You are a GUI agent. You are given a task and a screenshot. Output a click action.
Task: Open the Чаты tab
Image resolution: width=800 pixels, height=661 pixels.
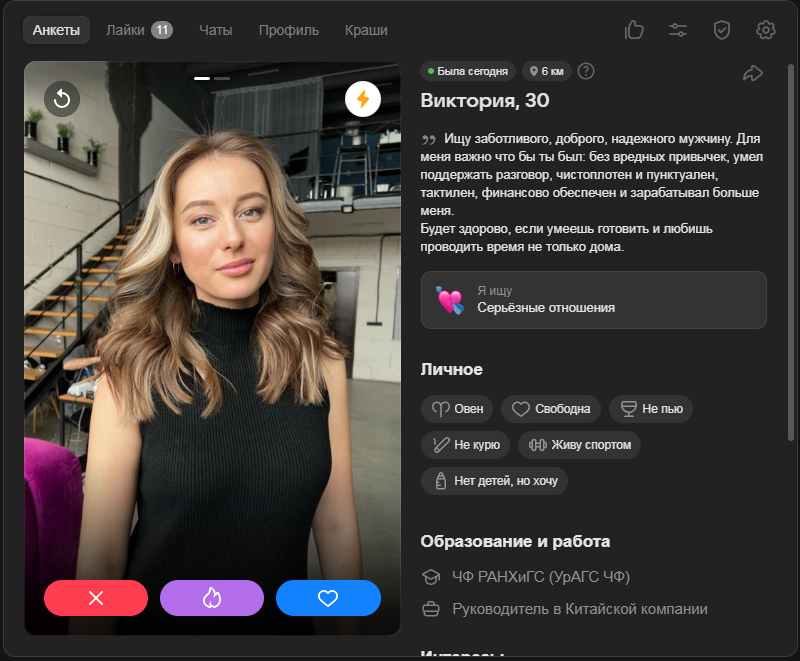(215, 30)
